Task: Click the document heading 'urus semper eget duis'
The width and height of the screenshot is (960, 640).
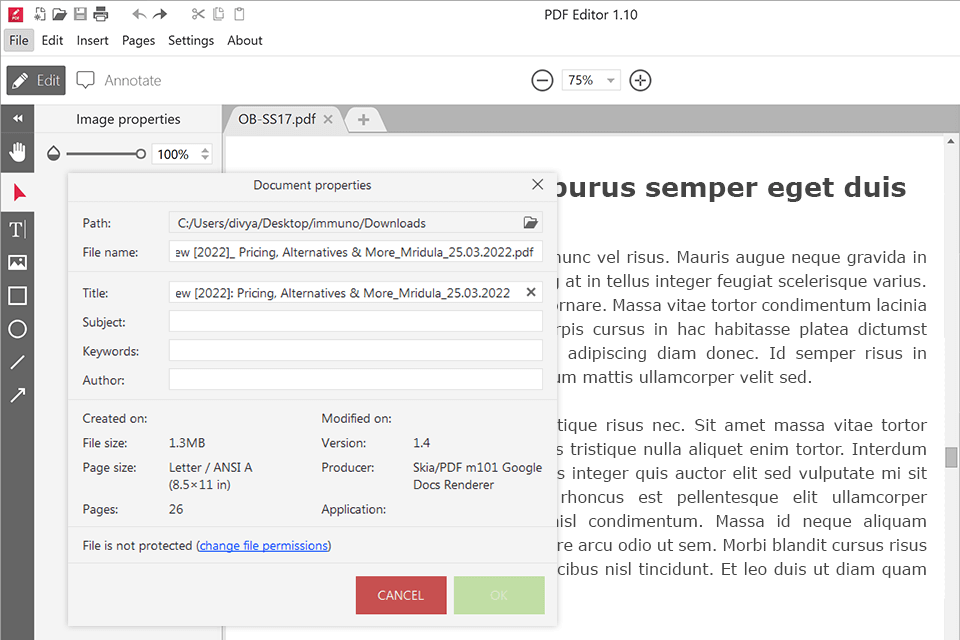Action: click(x=730, y=187)
